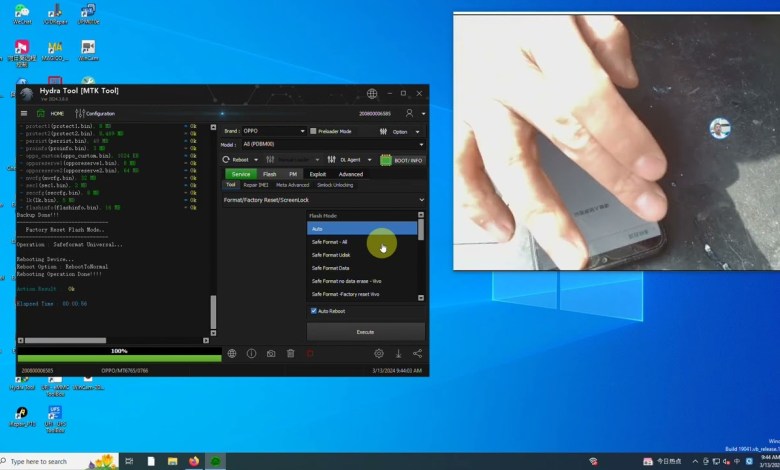Click the Execute button
780x470 pixels.
click(366, 332)
